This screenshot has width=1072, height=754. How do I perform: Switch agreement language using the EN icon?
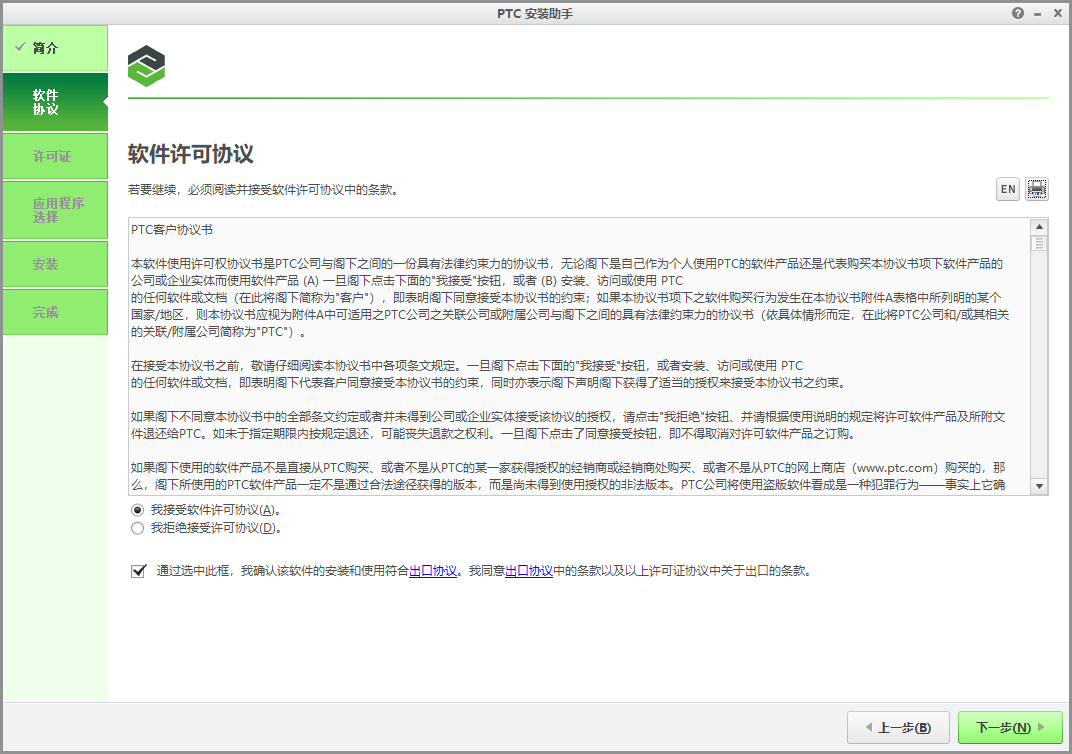click(1007, 189)
